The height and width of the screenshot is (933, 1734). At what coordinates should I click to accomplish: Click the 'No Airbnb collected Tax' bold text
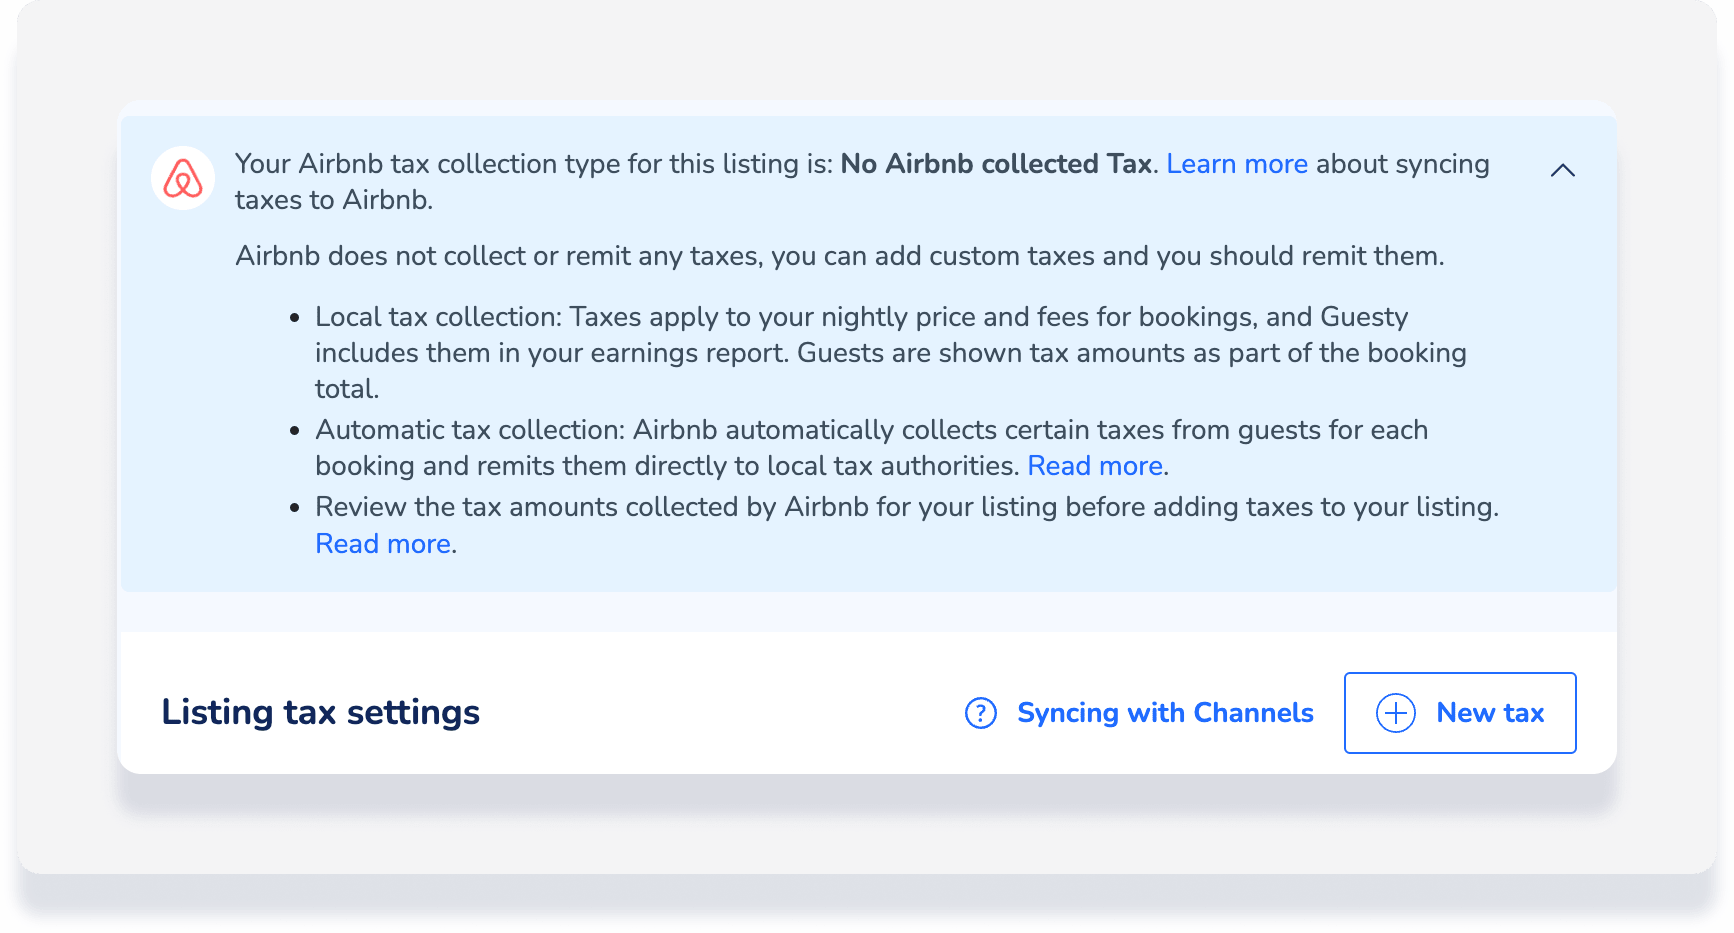[996, 164]
